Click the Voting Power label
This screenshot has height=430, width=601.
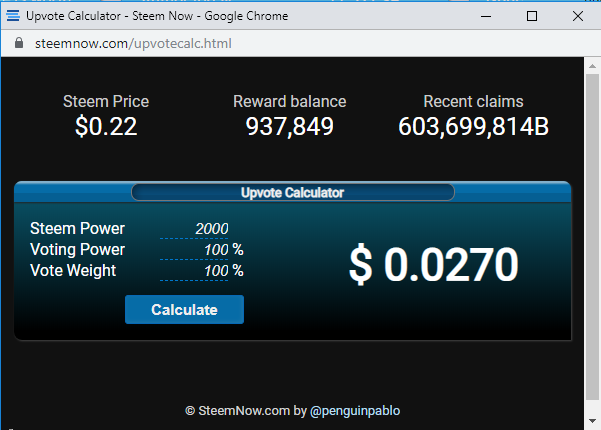pyautogui.click(x=77, y=249)
